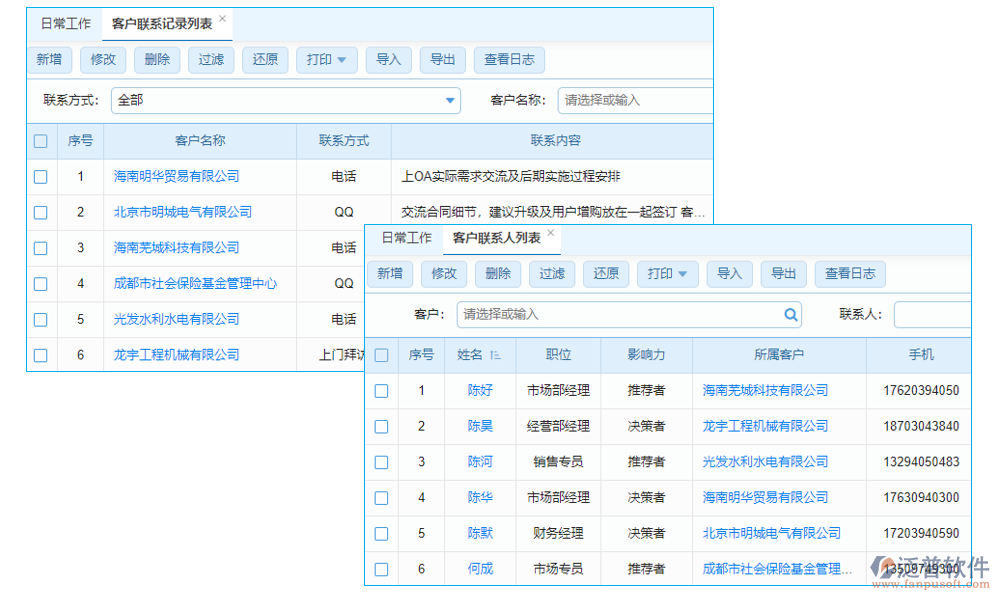This screenshot has width=1000, height=600.
Task: Open 查看日志 in the contact record window
Action: click(509, 59)
